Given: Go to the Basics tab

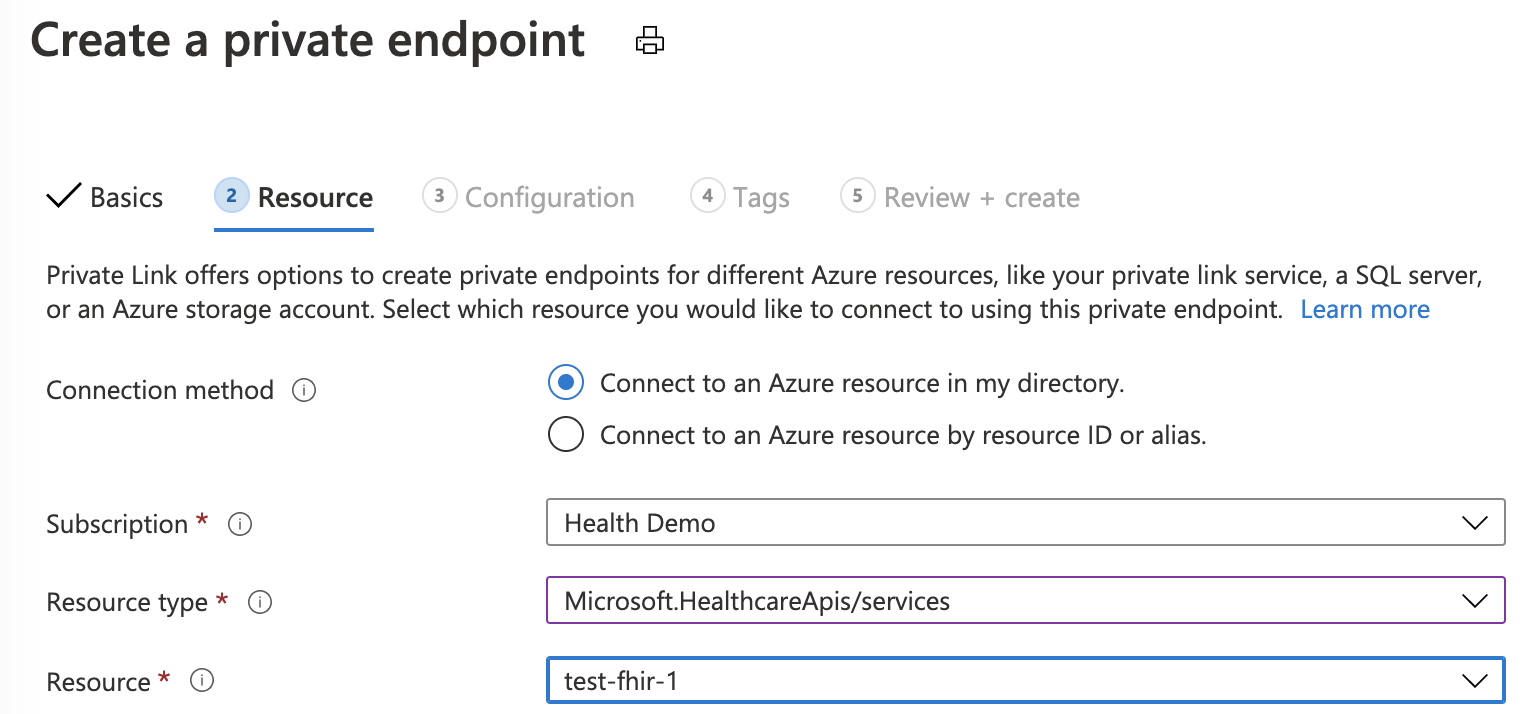Looking at the screenshot, I should [x=126, y=197].
